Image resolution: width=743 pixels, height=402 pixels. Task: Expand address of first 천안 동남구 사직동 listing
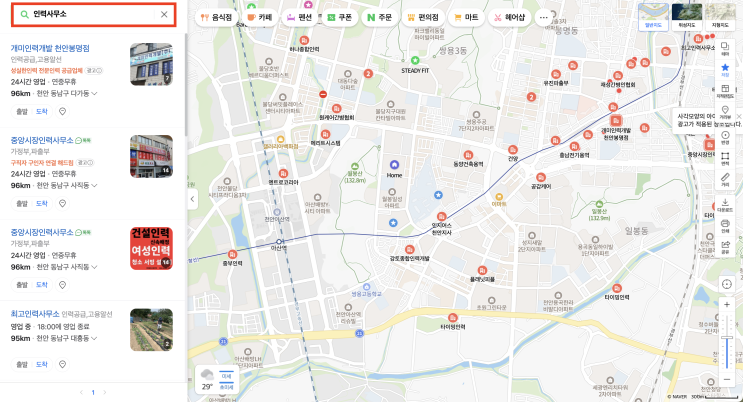click(94, 185)
